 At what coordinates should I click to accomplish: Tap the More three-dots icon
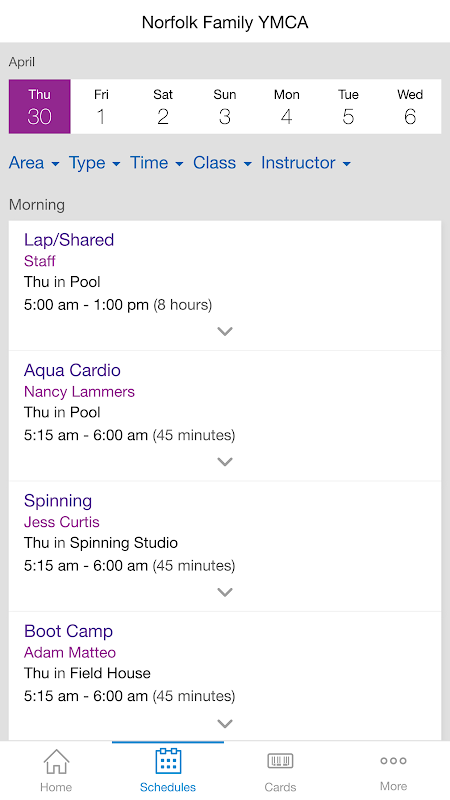tap(393, 761)
